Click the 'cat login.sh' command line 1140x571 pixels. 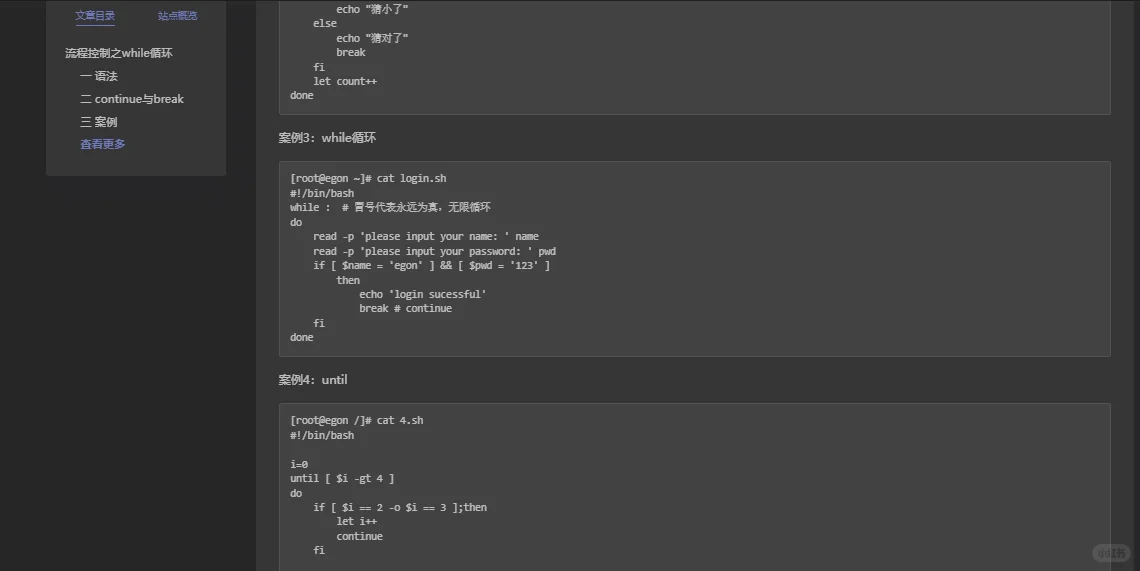[368, 178]
